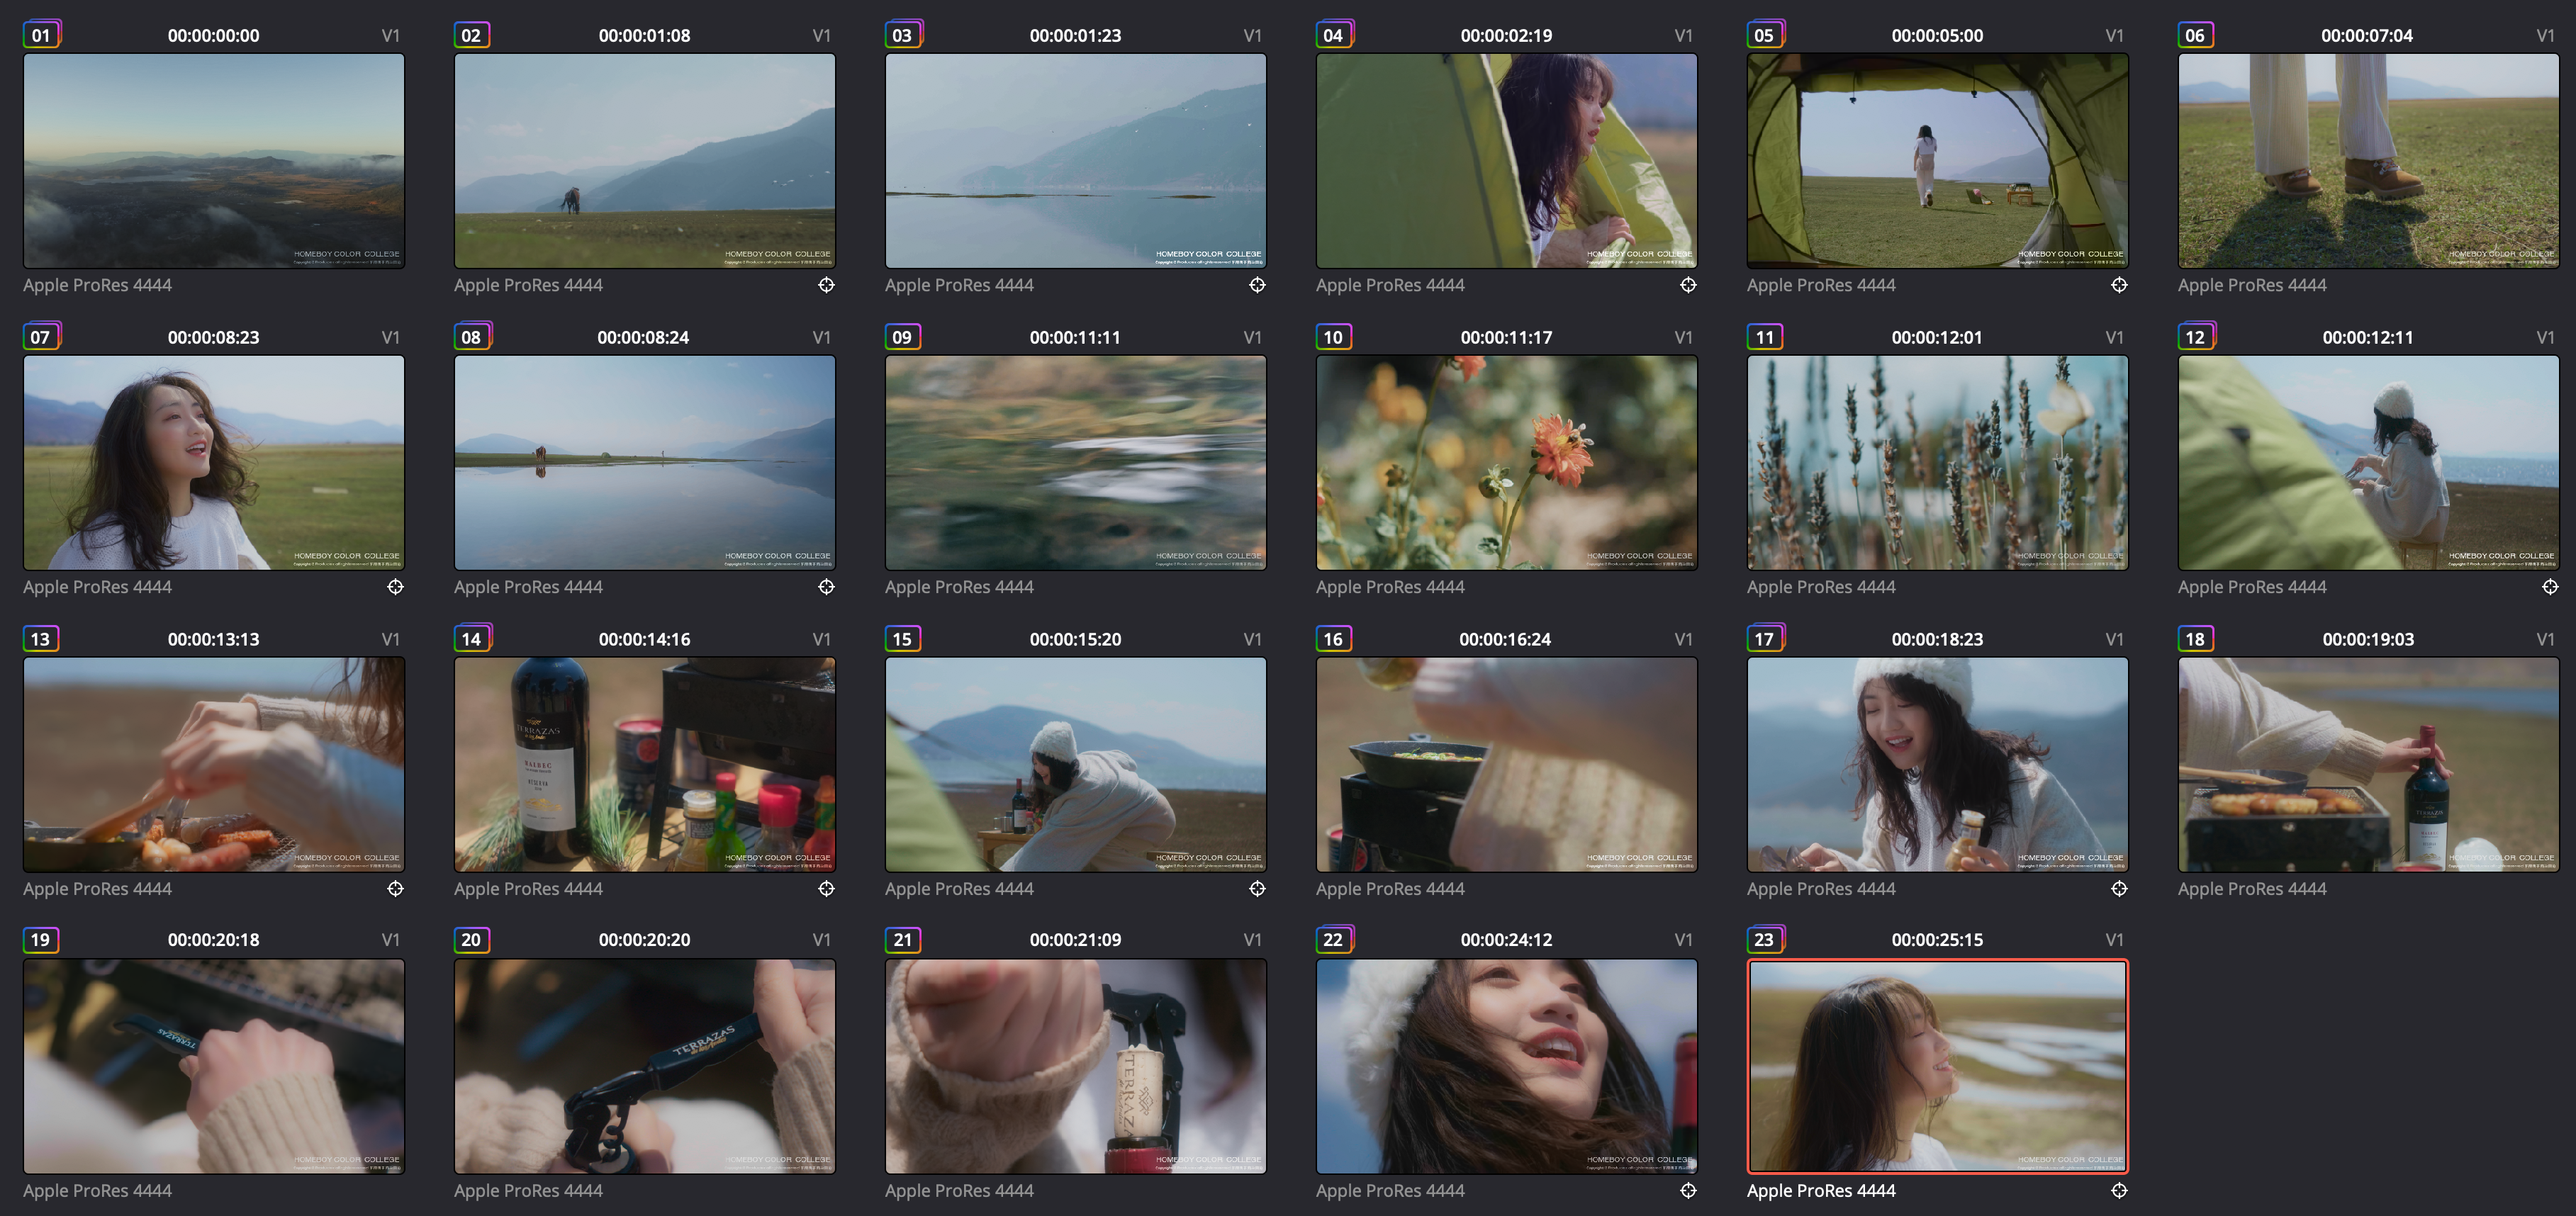Viewport: 2576px width, 1216px height.
Task: Click timecode 00:00:11:11 above clip 09
Action: pos(1075,338)
